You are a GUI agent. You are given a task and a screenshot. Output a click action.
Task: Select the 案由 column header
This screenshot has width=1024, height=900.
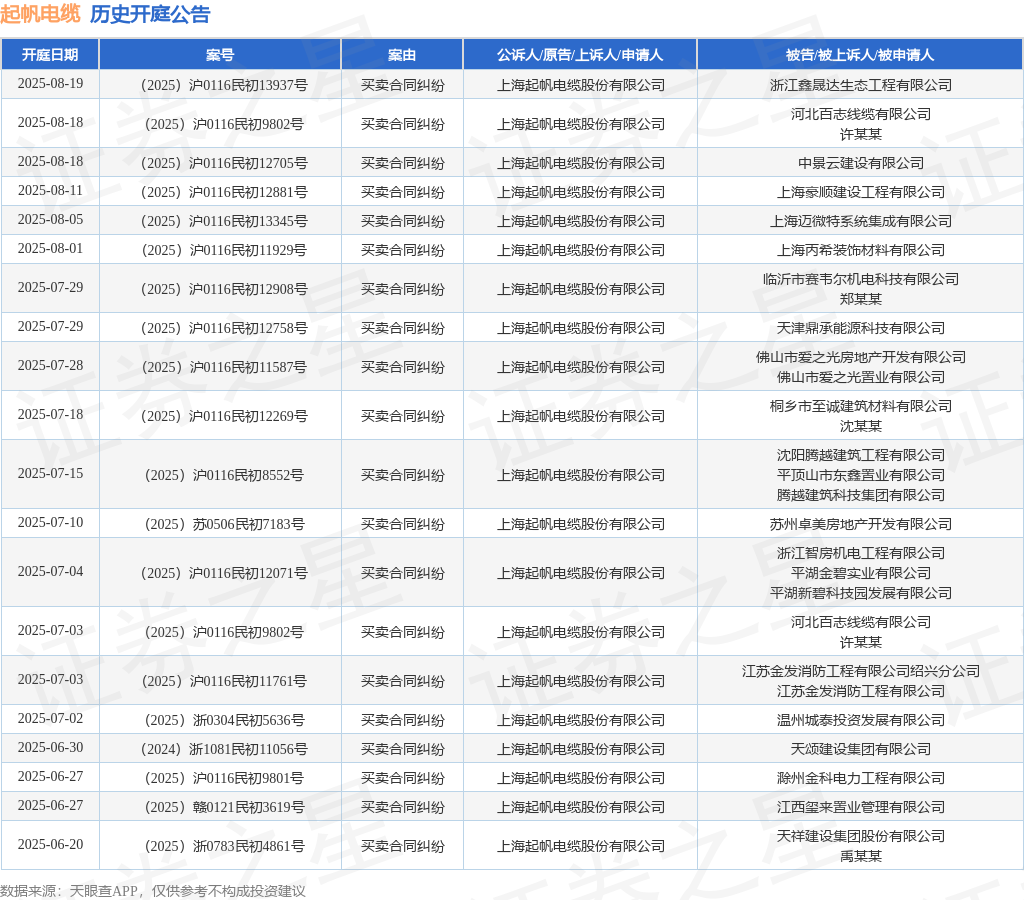tap(402, 55)
